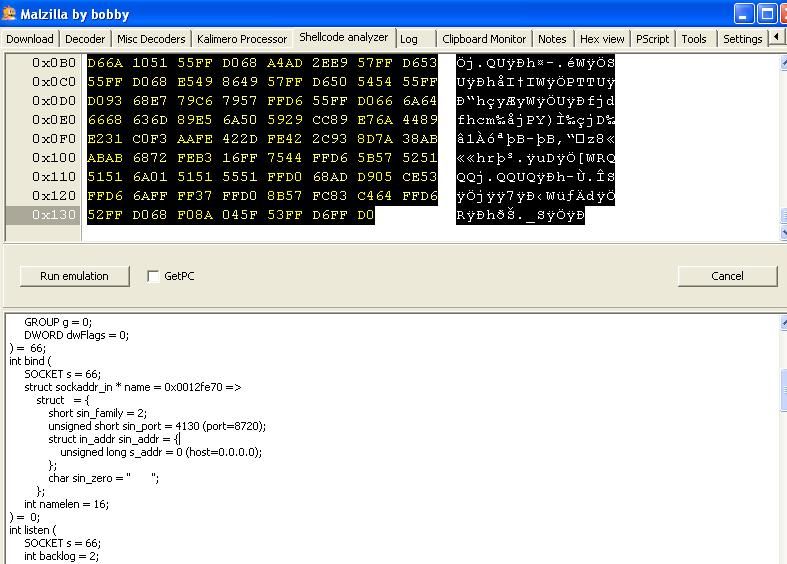Click the up arrow of hex pane scrollbar
Viewport: 787px width, 564px height.
[781, 62]
